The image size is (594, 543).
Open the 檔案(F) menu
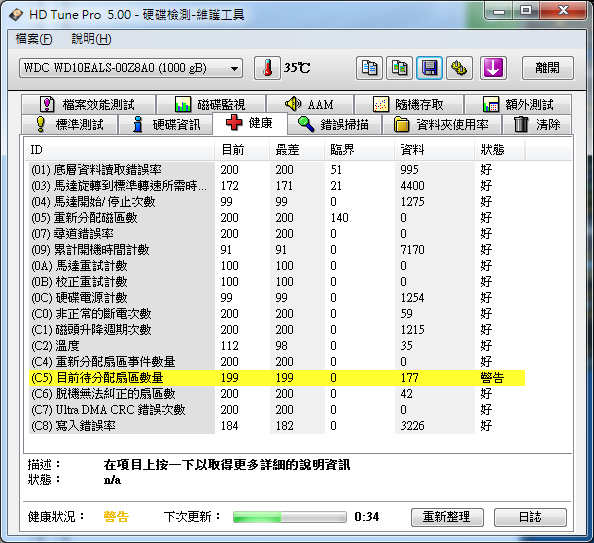click(34, 39)
